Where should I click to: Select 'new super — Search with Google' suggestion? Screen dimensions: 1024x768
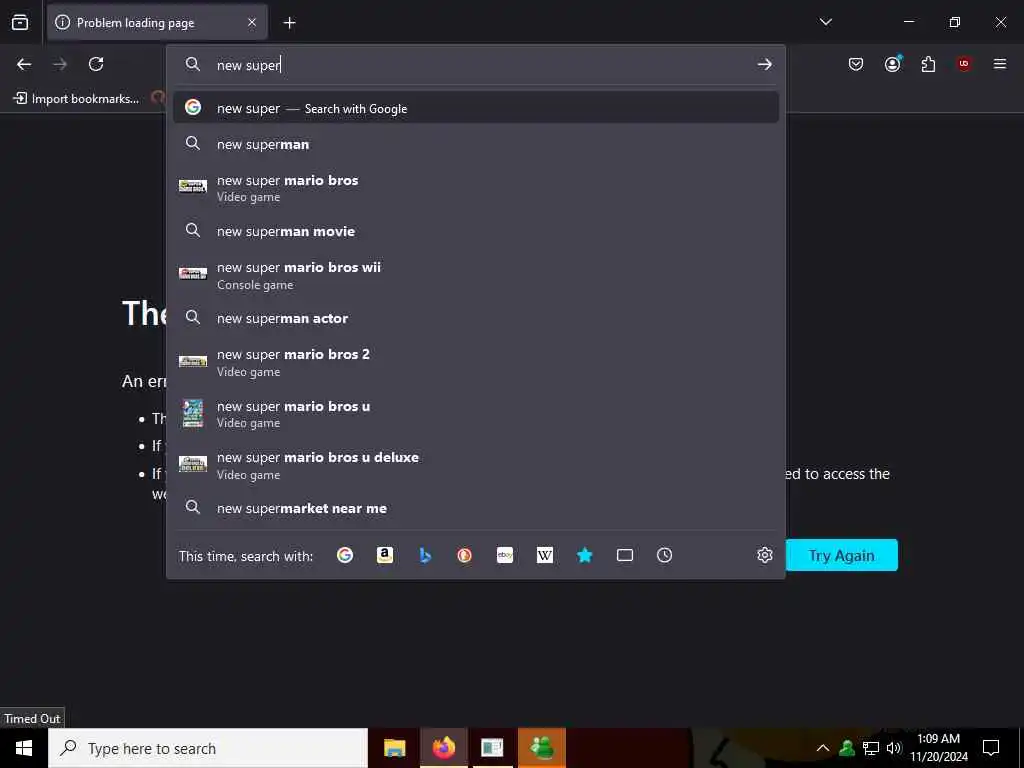475,108
